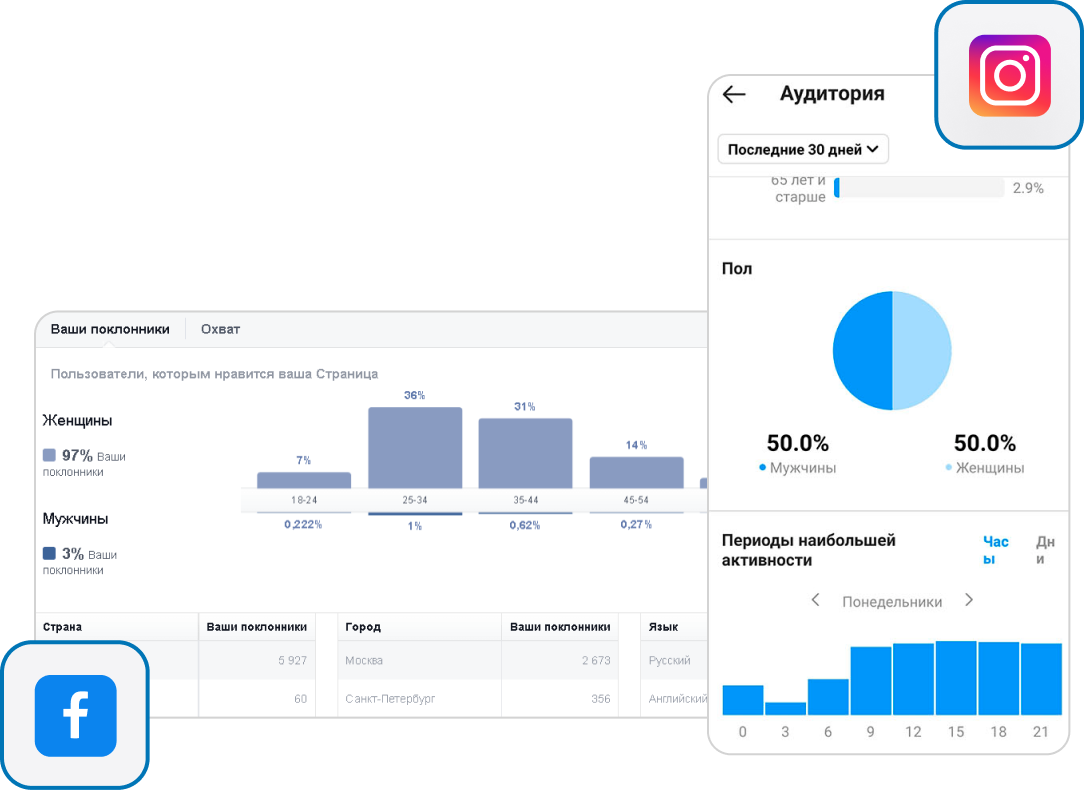
Task: Click the Женщины light blue legend square
Action: click(49, 455)
